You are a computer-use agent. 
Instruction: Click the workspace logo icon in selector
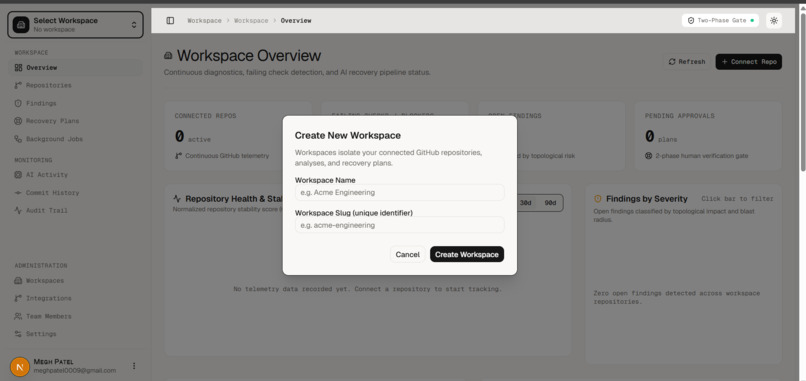(21, 25)
